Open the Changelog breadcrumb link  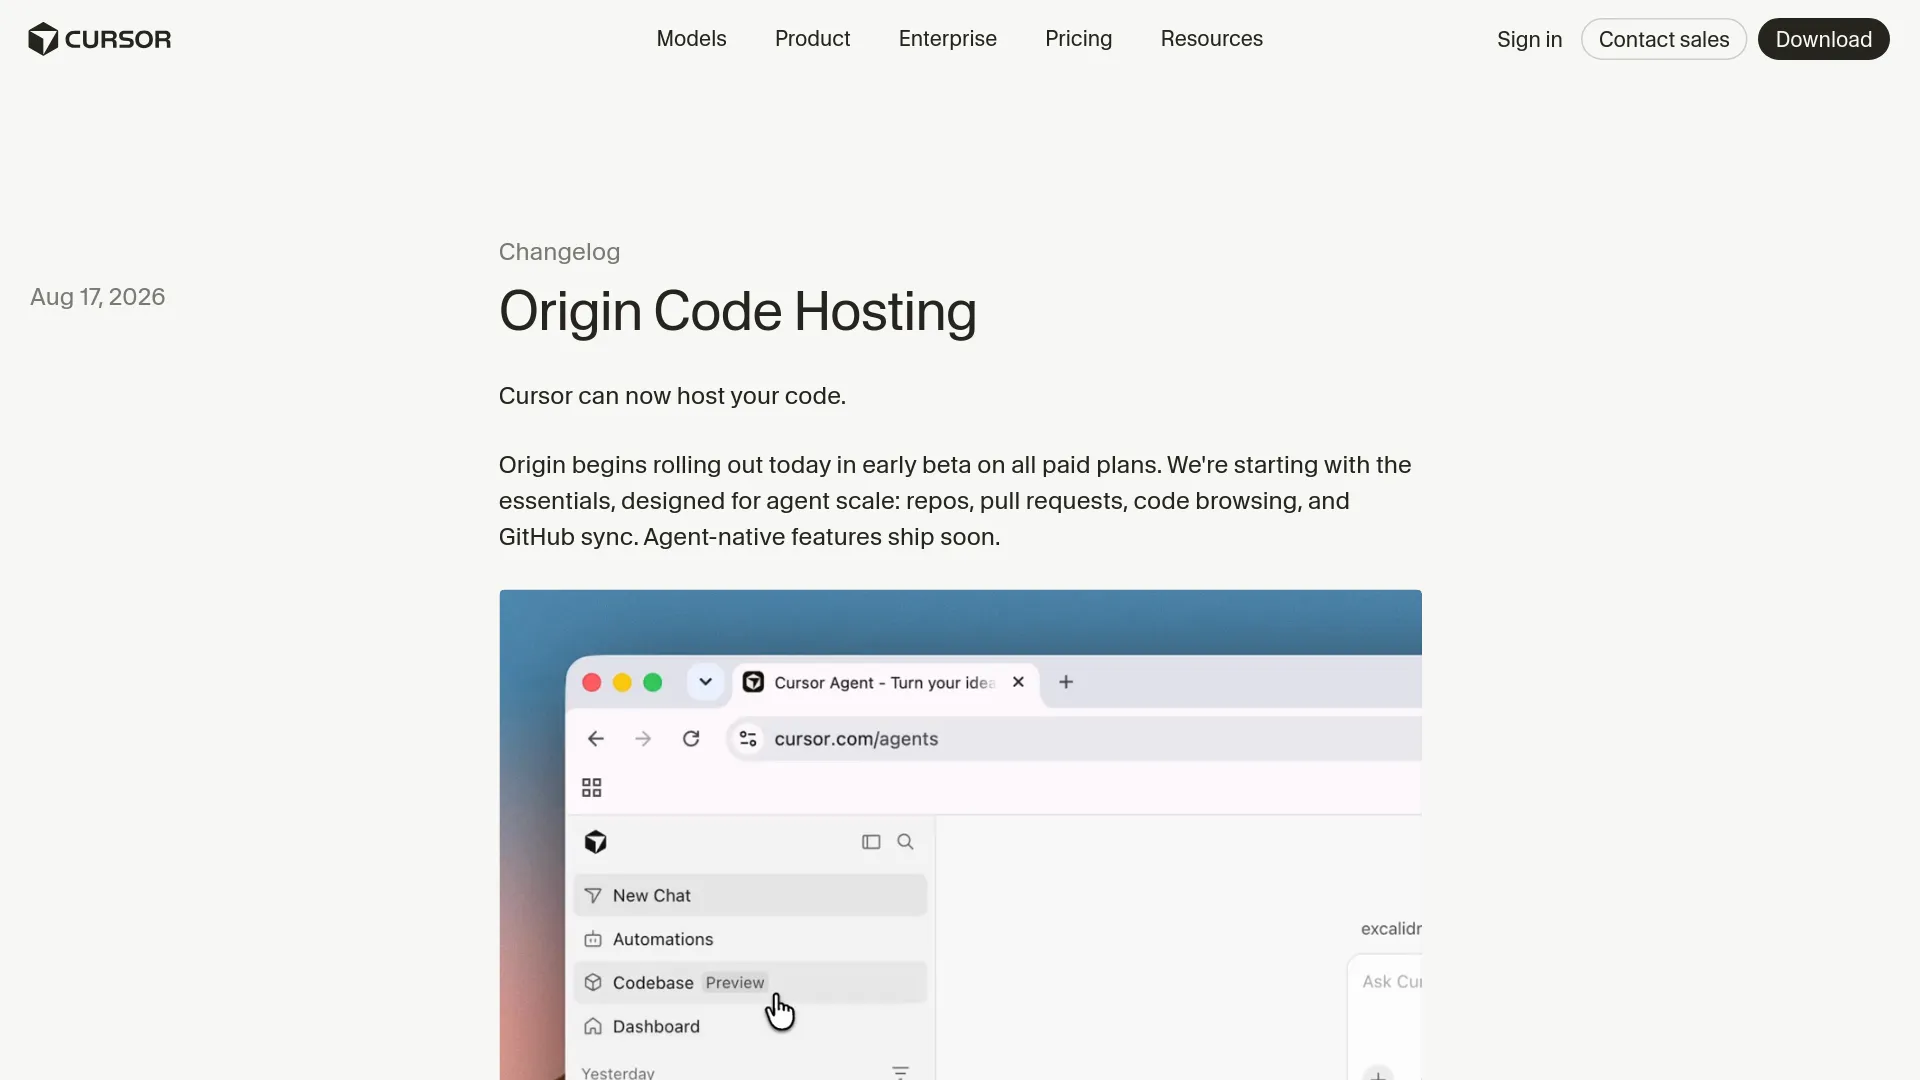tap(559, 252)
